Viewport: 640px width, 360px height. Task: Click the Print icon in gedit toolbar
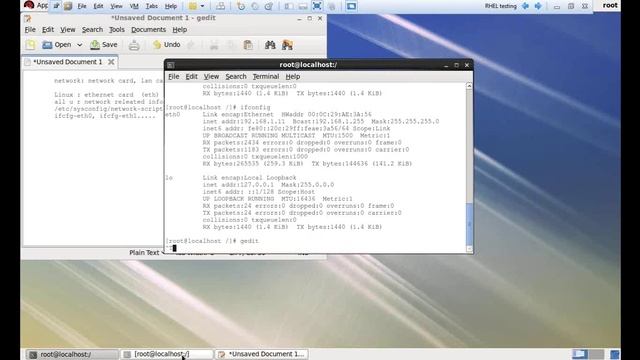[134, 45]
